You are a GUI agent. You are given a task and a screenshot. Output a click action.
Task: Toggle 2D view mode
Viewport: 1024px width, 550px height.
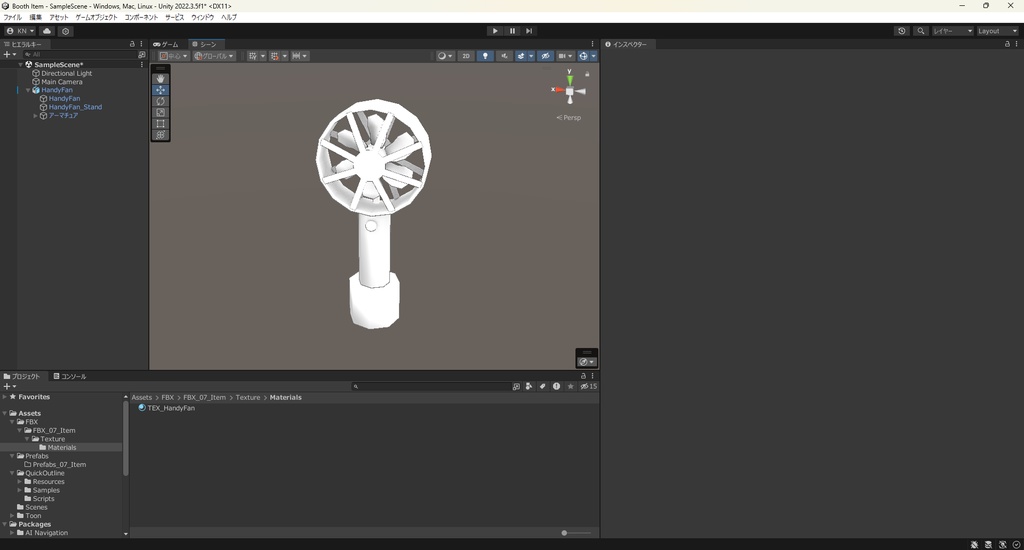point(466,56)
